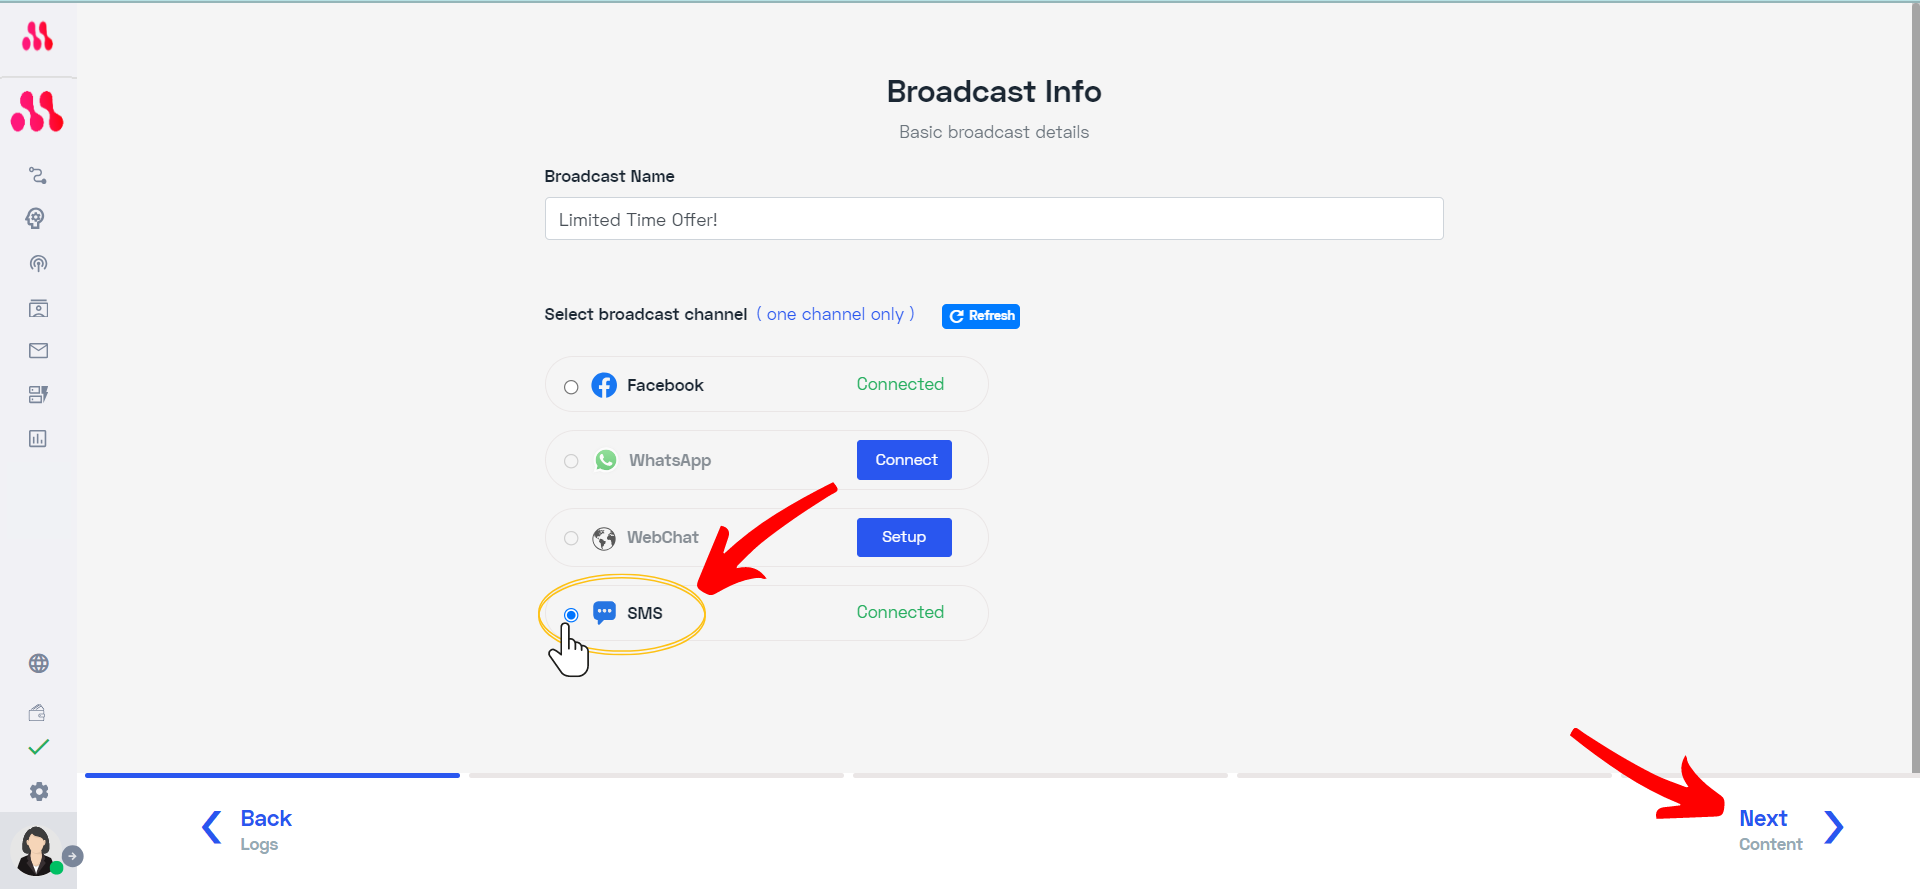
Task: Click Connect for WhatsApp
Action: 904,460
